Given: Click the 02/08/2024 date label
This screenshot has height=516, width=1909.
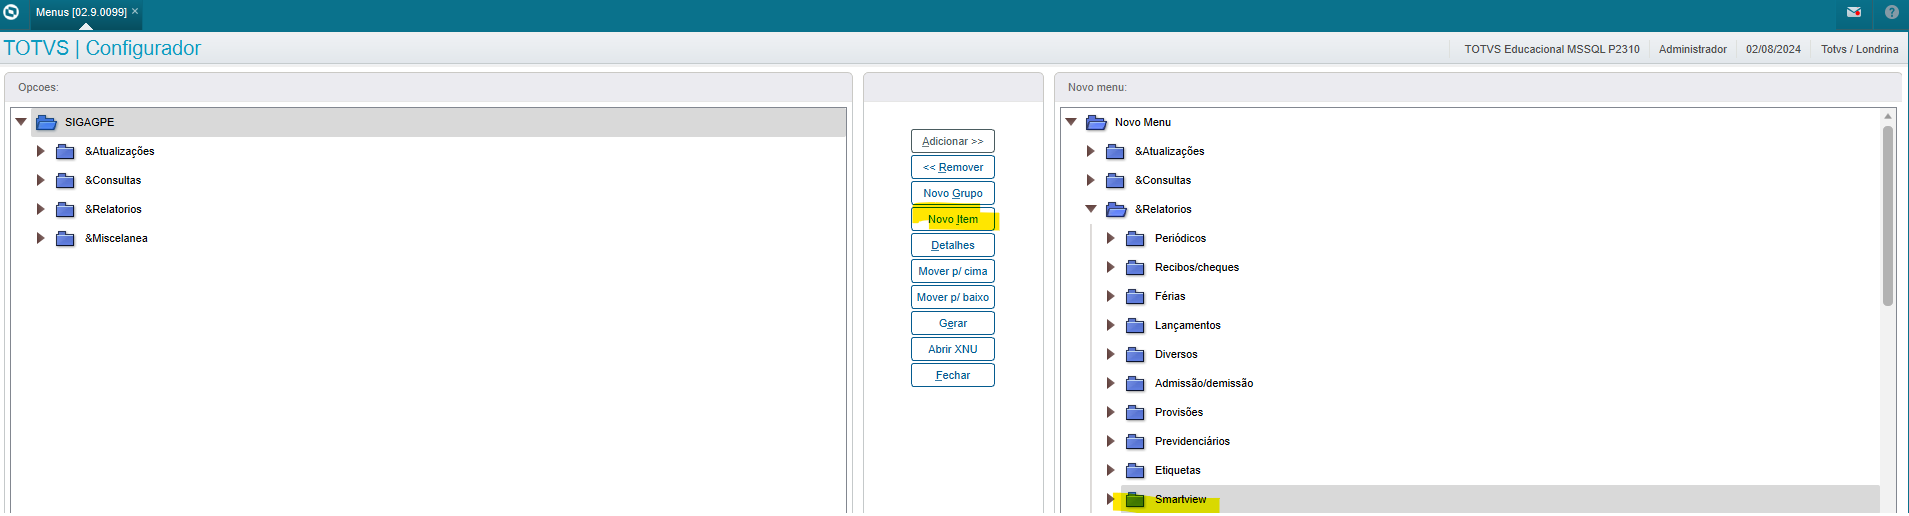Looking at the screenshot, I should pos(1773,49).
